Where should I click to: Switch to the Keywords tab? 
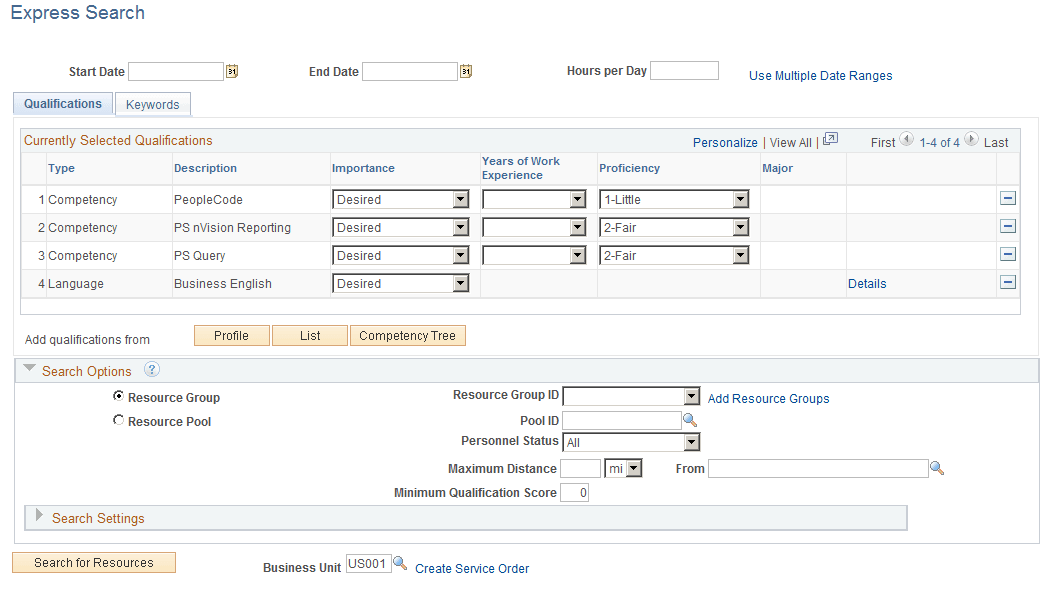click(x=152, y=103)
